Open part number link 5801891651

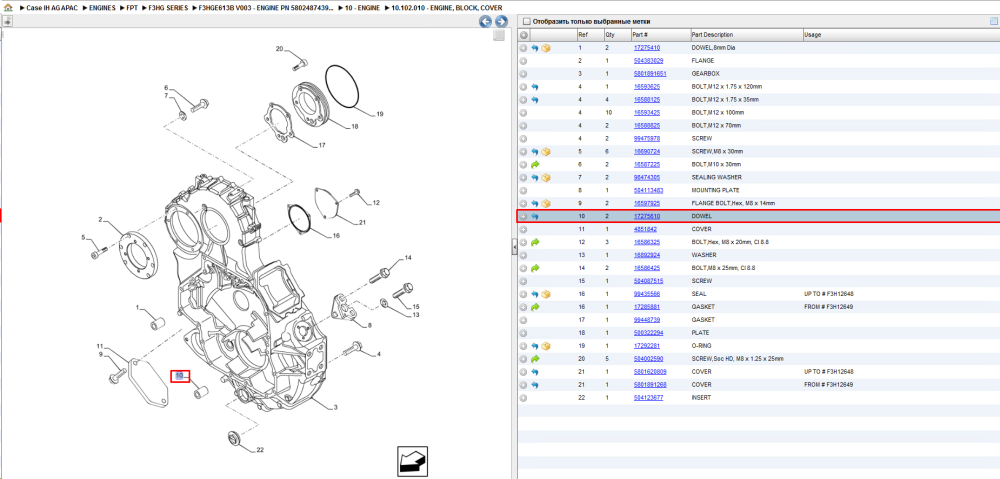tap(650, 74)
